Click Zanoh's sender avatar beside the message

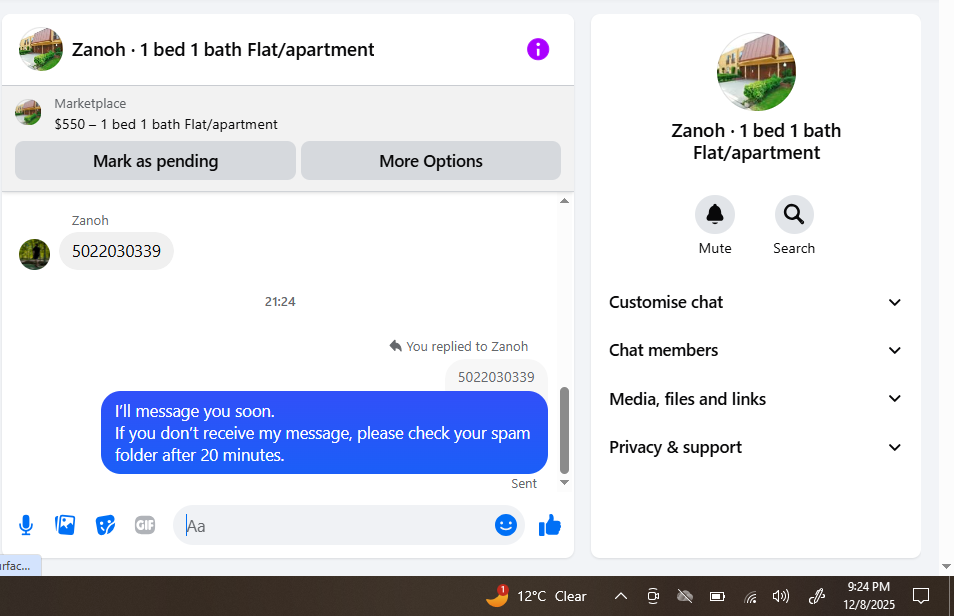click(35, 254)
